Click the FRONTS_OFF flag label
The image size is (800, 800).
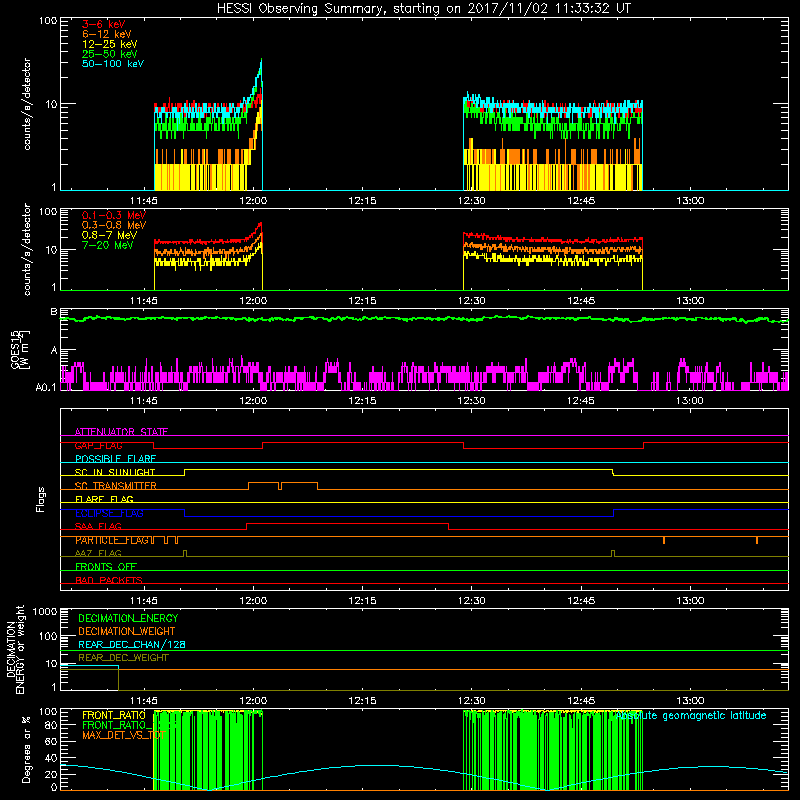[106, 567]
